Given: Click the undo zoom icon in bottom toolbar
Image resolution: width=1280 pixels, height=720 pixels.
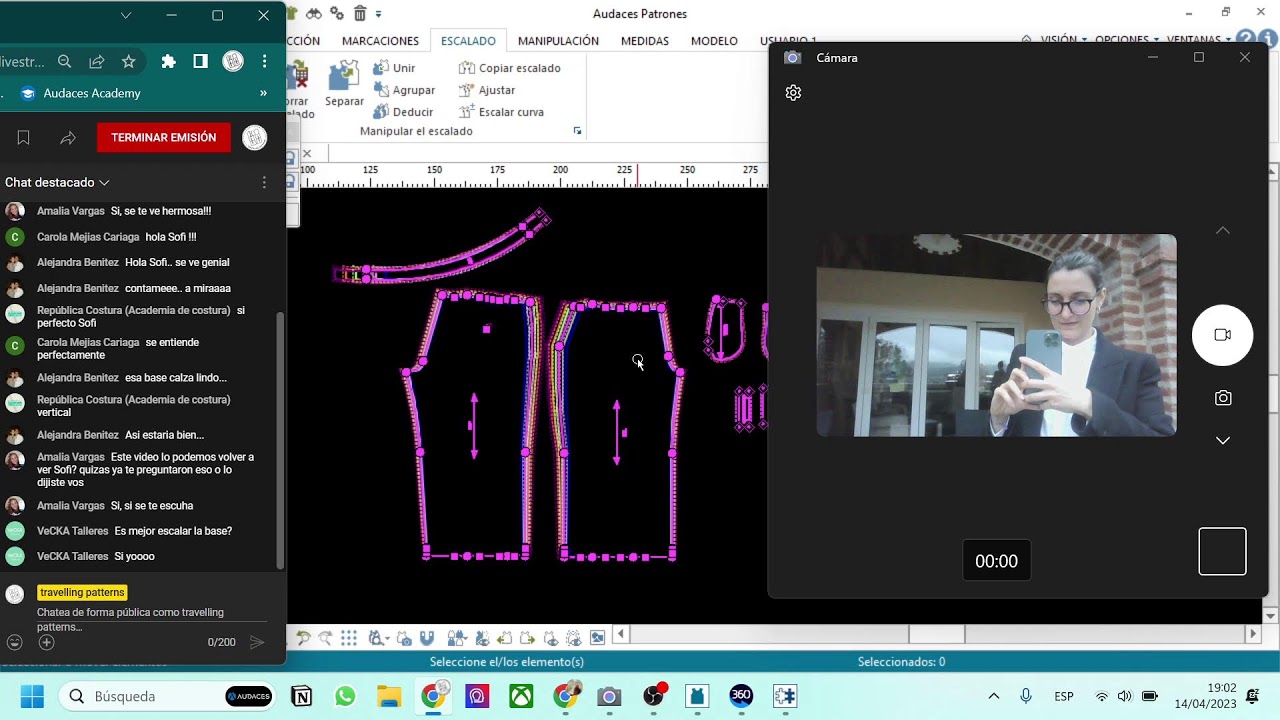Looking at the screenshot, I should pos(303,638).
